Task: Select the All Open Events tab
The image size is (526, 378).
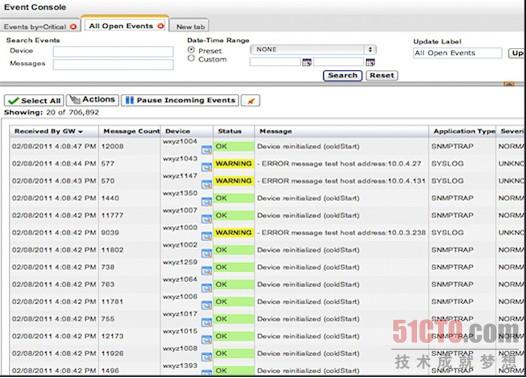Action: coord(121,26)
